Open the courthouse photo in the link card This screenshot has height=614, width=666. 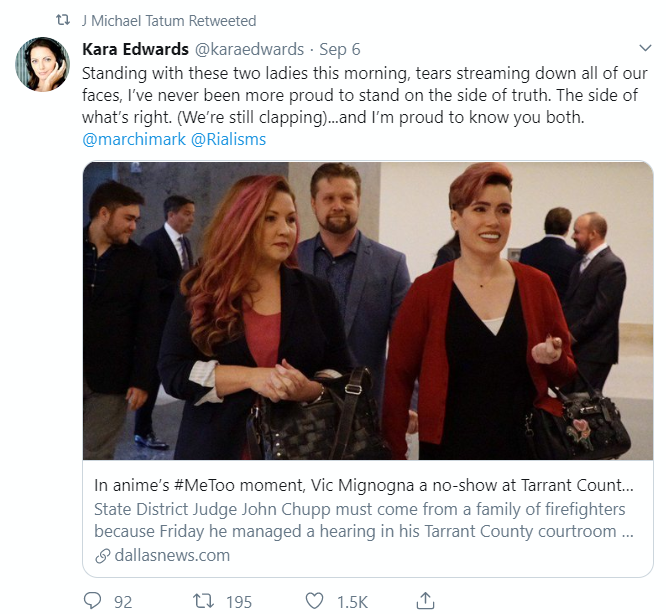click(368, 310)
